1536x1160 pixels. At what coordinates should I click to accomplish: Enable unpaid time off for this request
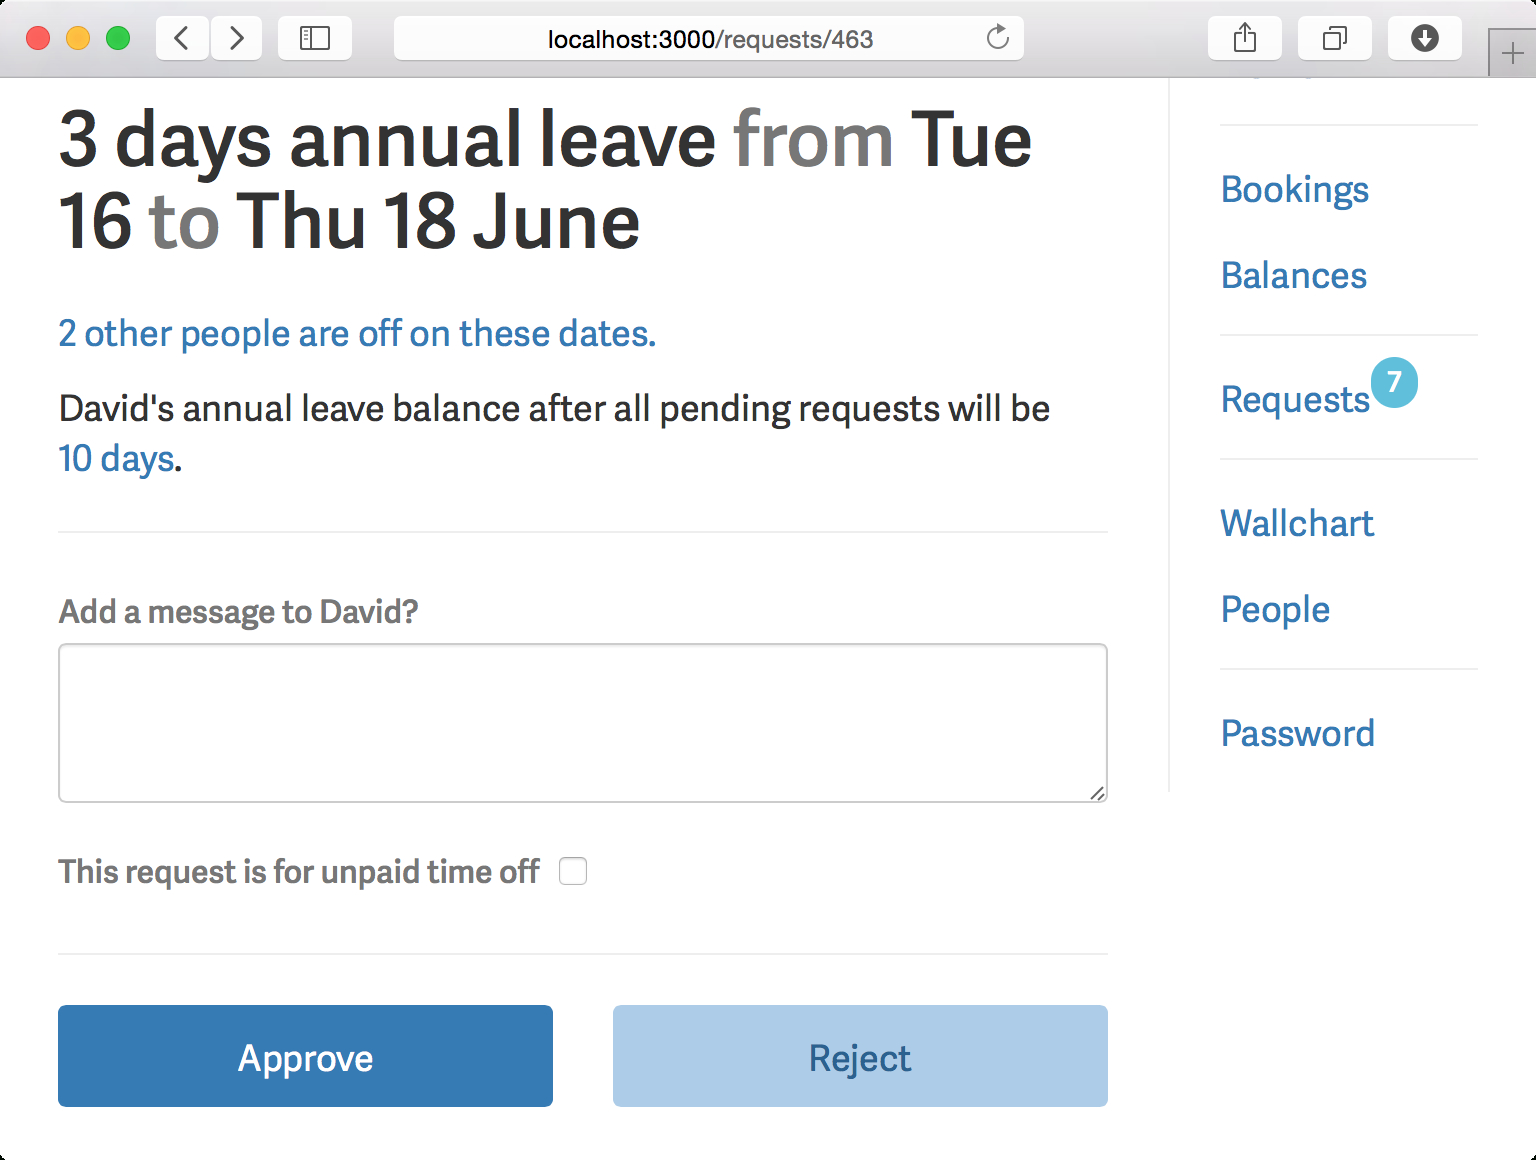coord(573,871)
